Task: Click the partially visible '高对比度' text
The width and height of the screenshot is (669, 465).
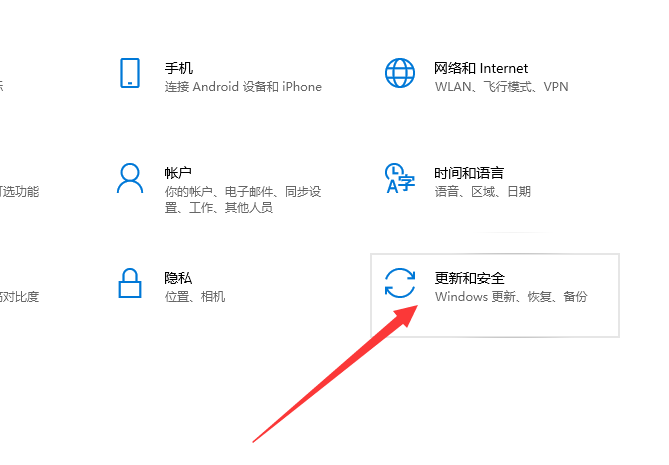Action: 19,296
